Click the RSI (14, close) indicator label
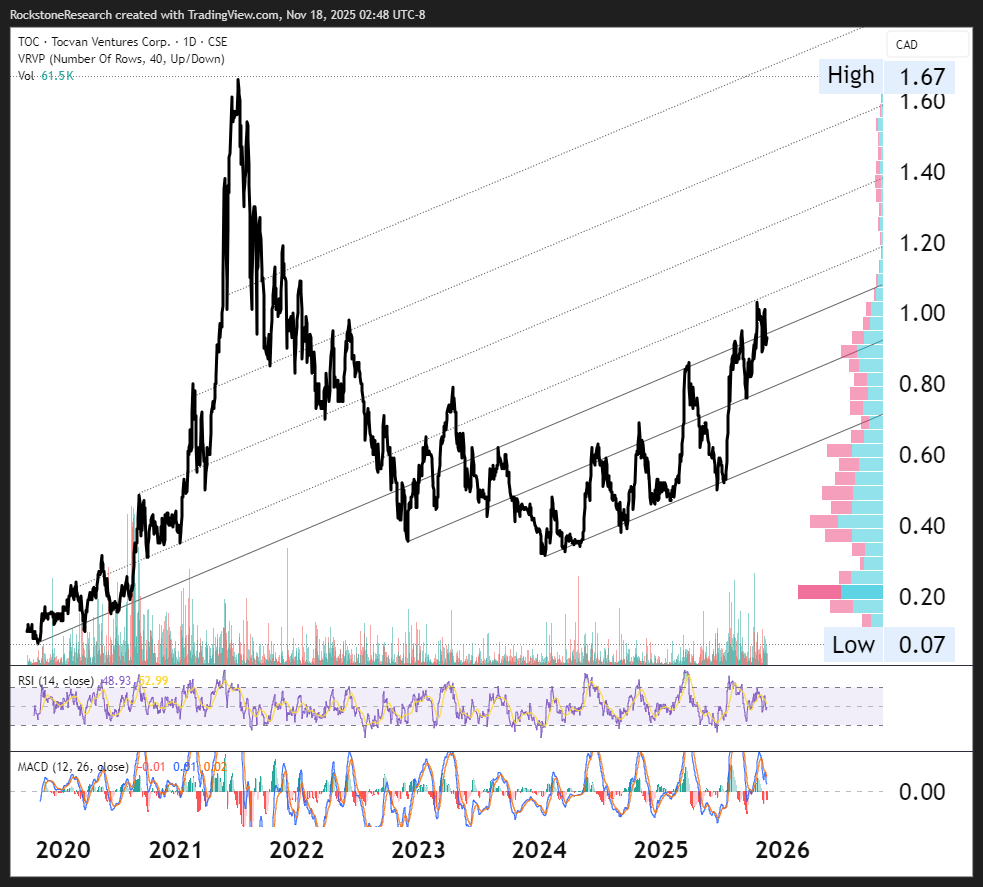The image size is (983, 887). pyautogui.click(x=56, y=681)
